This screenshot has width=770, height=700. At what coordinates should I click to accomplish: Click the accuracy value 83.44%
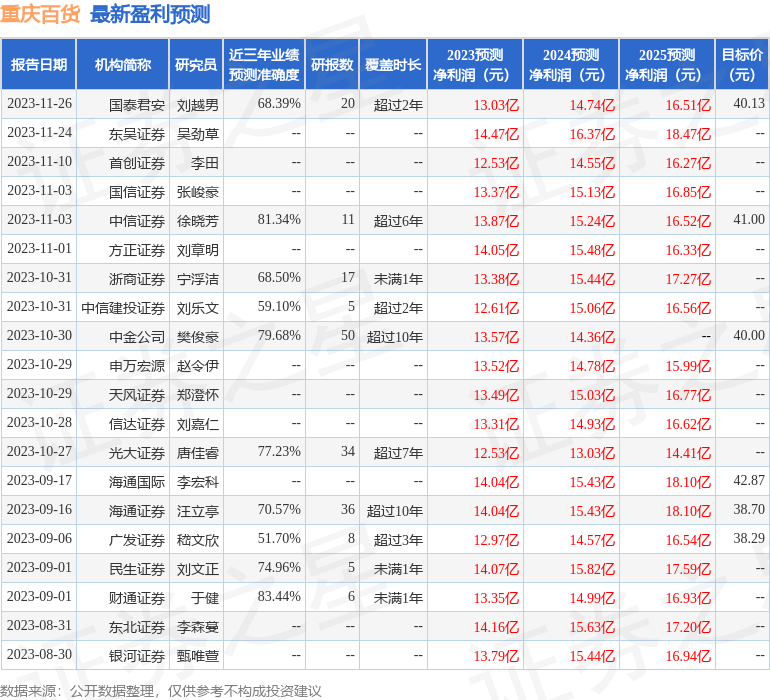tap(279, 596)
